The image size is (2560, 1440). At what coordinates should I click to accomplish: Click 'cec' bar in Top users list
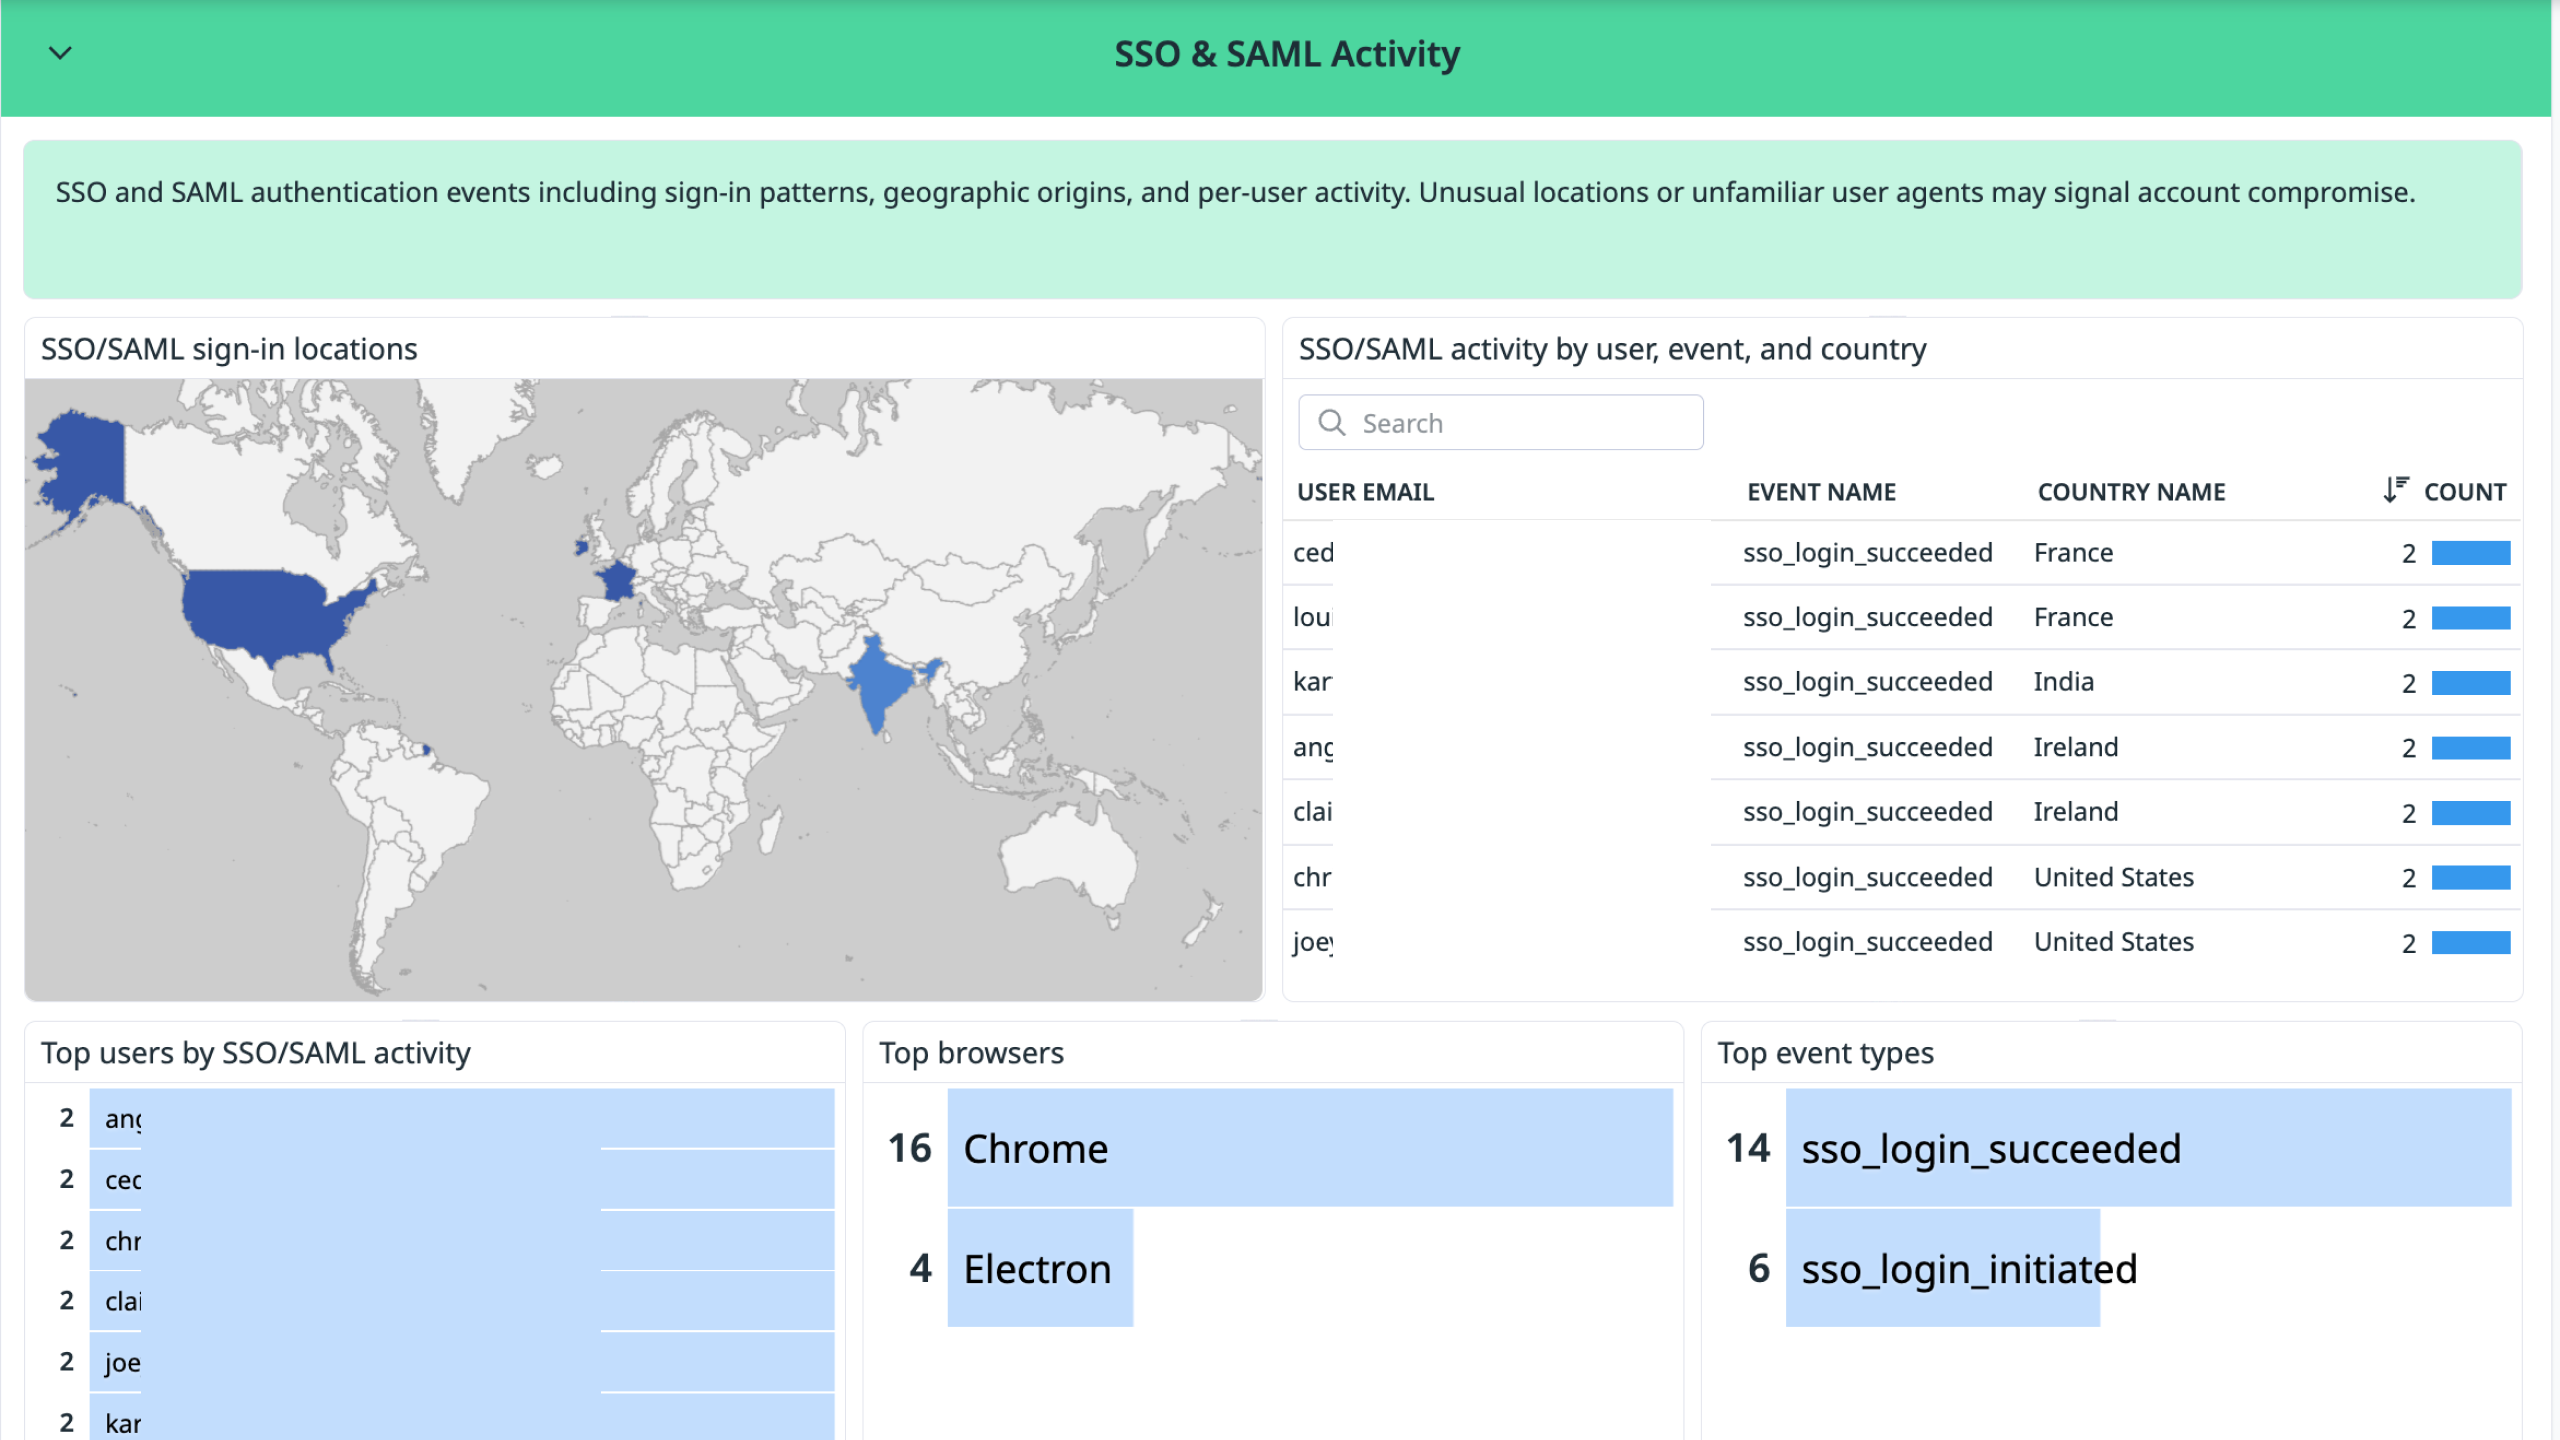462,1180
